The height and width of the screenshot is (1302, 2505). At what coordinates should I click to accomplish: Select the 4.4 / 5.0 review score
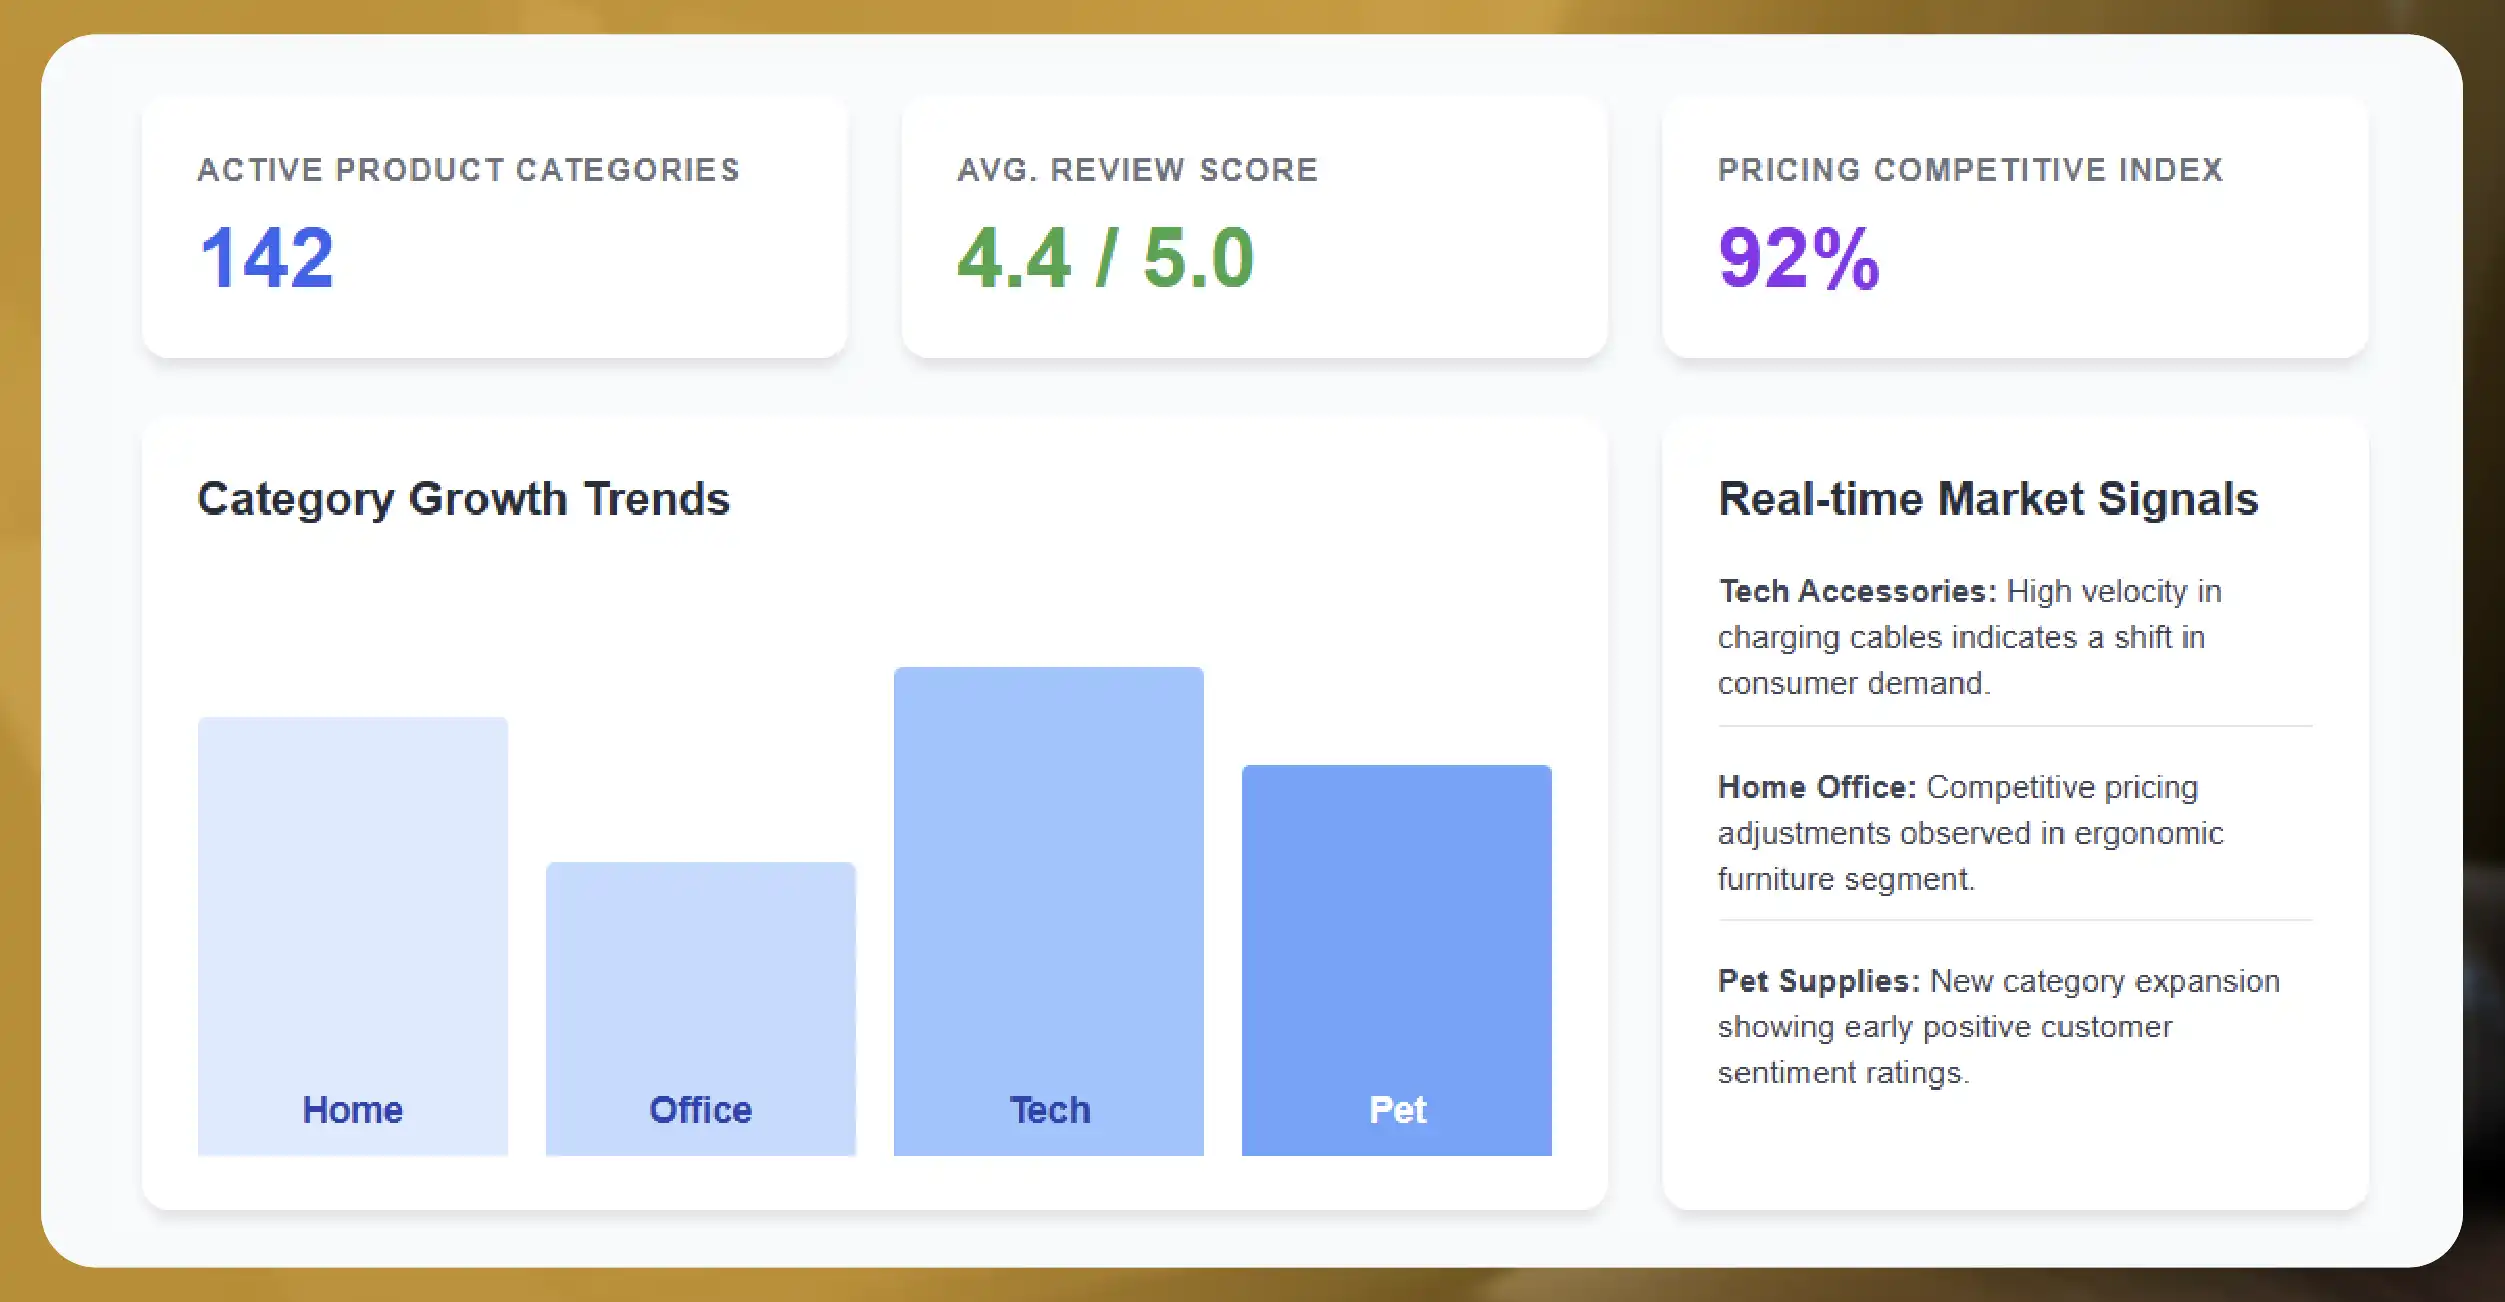tap(1105, 258)
